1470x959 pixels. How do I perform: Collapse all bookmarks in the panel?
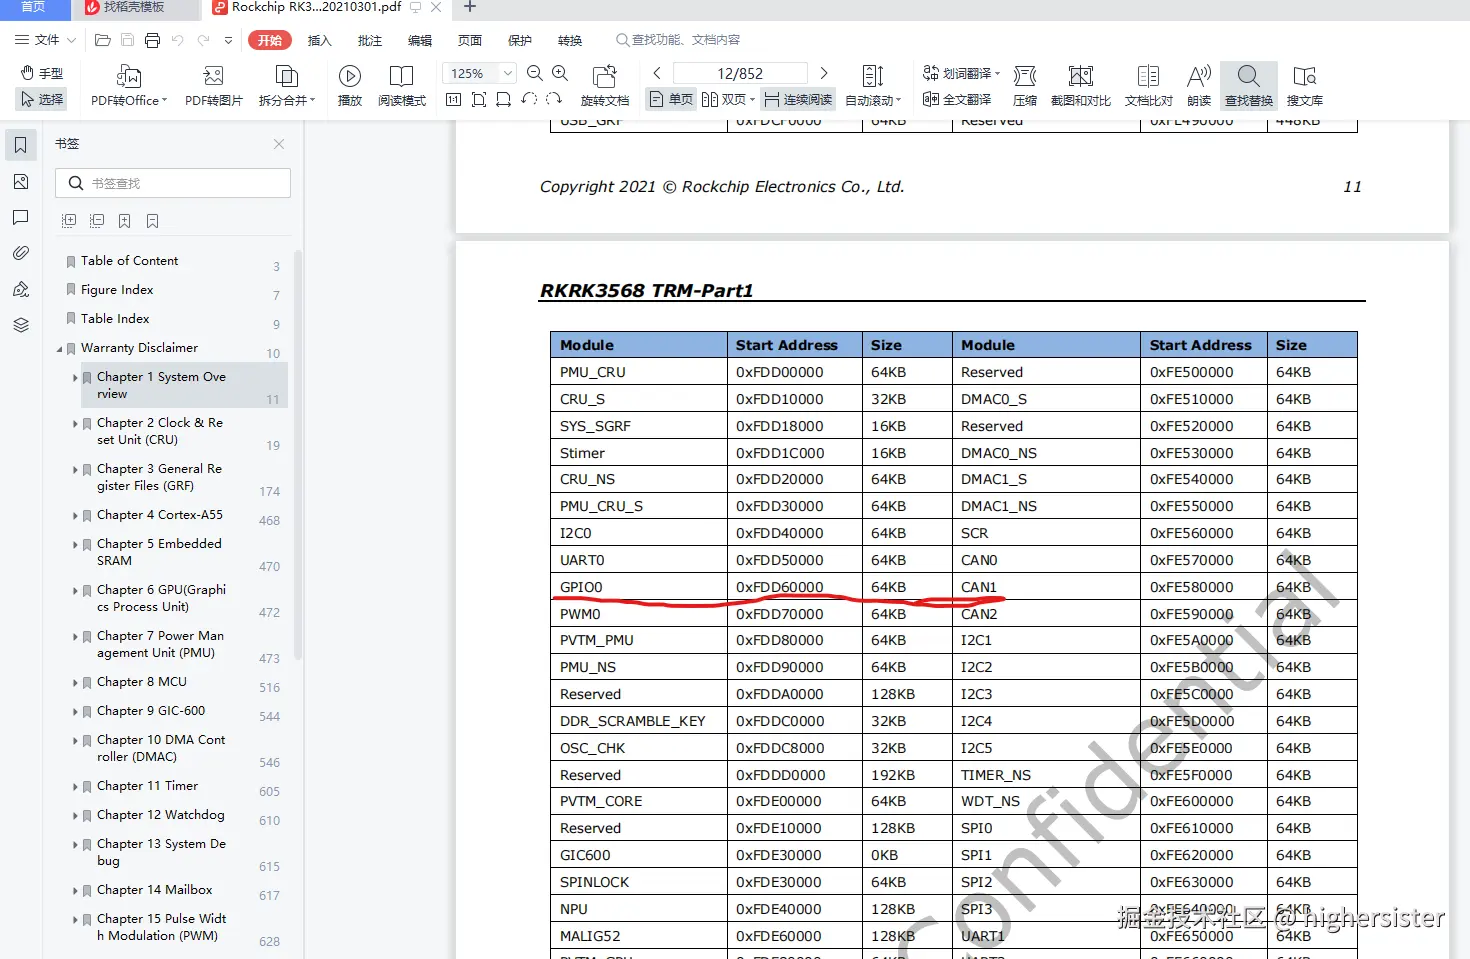pos(97,220)
